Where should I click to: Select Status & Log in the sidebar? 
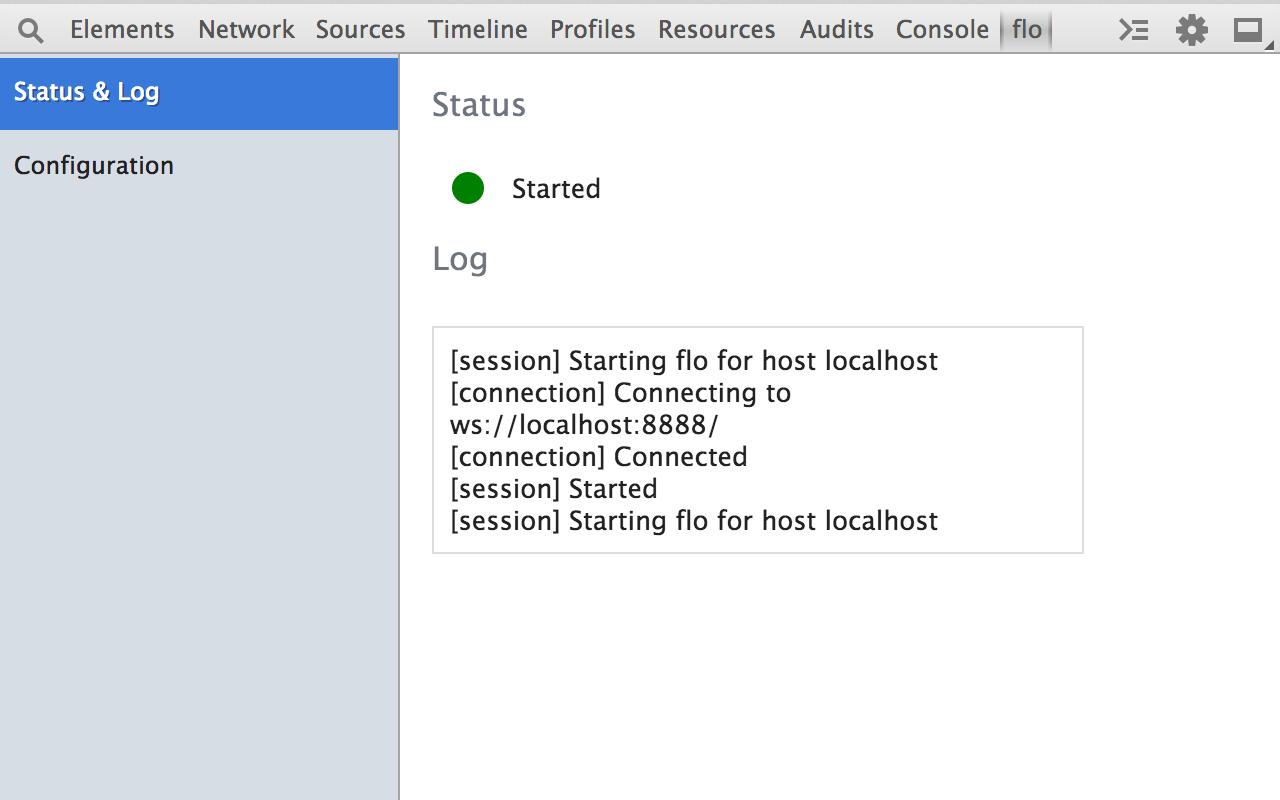(87, 92)
